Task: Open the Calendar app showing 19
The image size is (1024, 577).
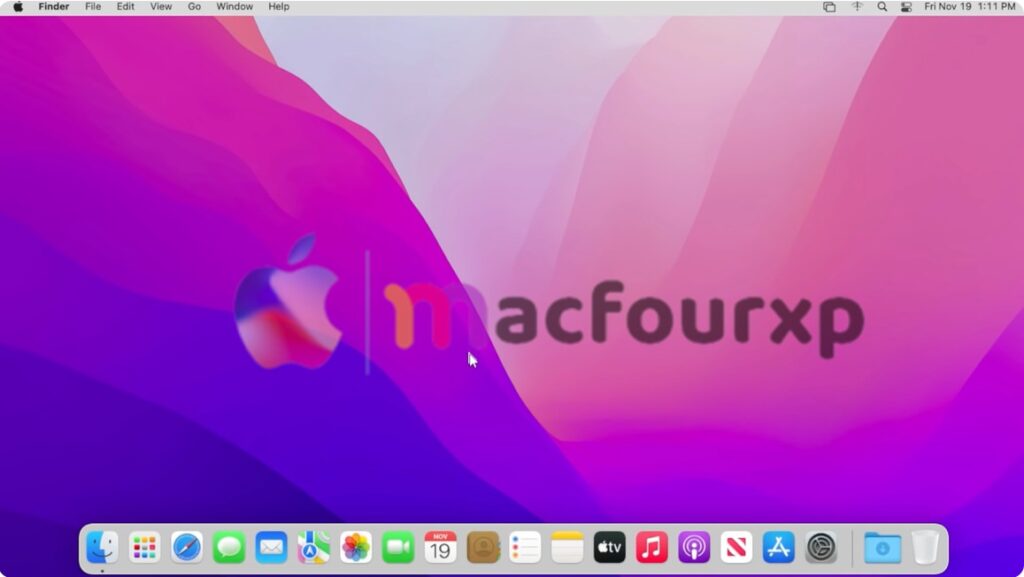Action: (440, 547)
